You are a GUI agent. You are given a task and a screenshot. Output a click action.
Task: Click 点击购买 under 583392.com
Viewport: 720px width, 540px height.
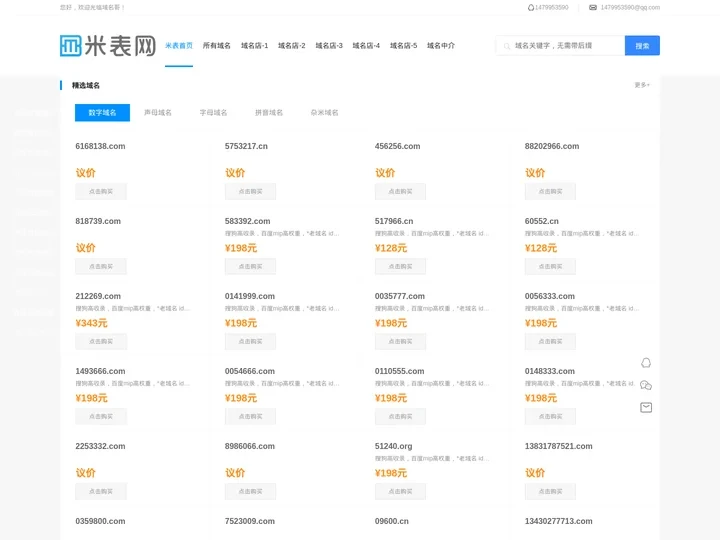(250, 266)
